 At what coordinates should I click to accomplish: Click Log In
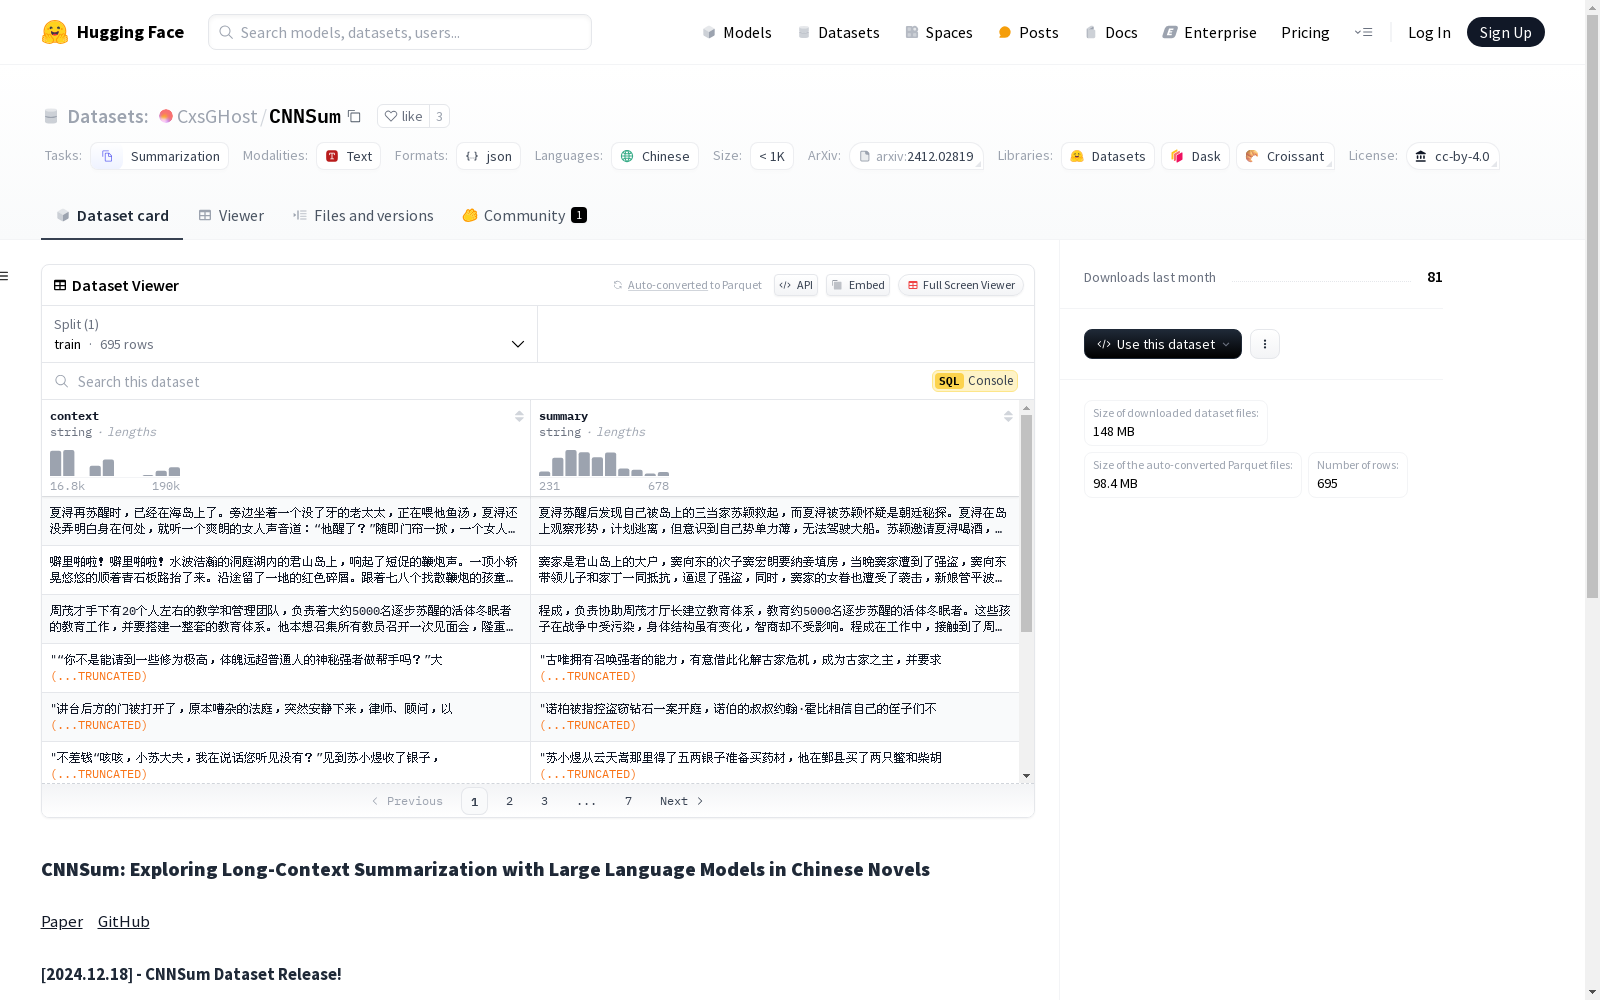coord(1429,32)
